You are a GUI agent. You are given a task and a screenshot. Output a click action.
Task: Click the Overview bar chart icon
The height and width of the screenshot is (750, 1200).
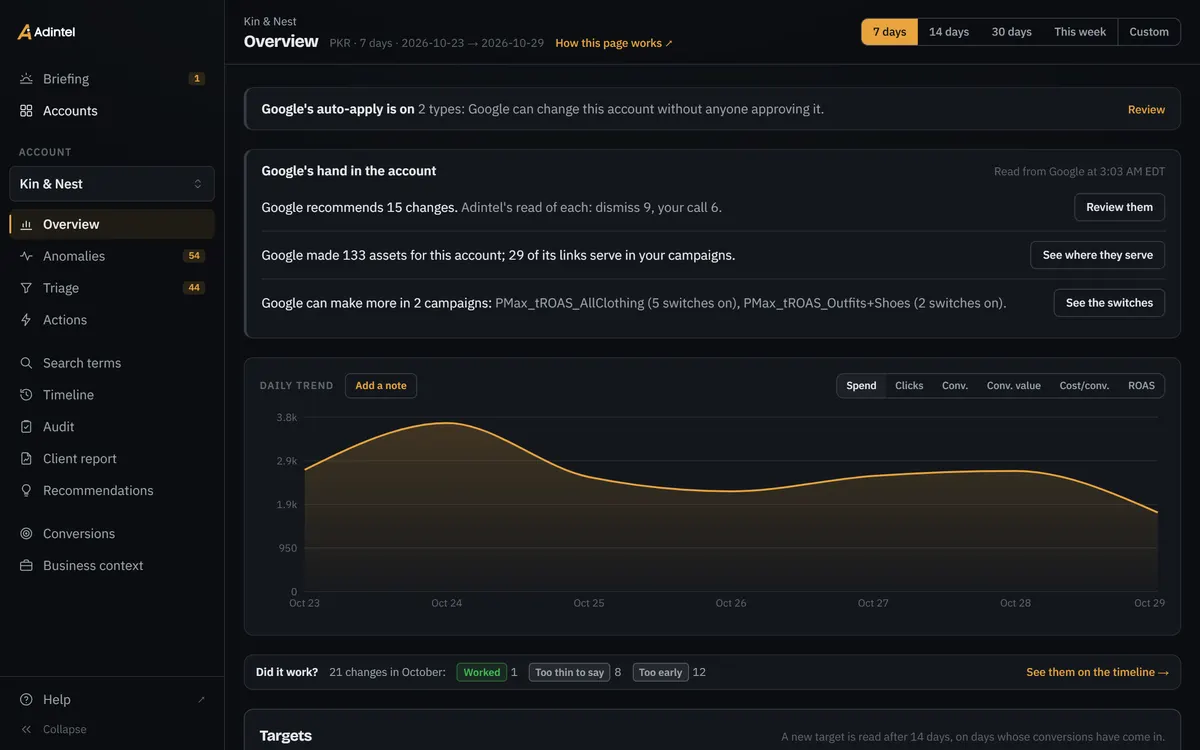(x=26, y=224)
